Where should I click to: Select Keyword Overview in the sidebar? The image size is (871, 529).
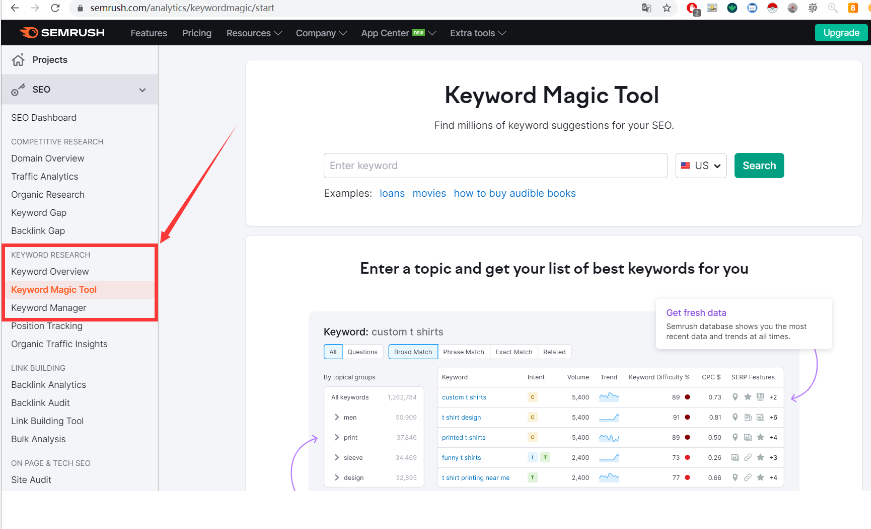(50, 272)
